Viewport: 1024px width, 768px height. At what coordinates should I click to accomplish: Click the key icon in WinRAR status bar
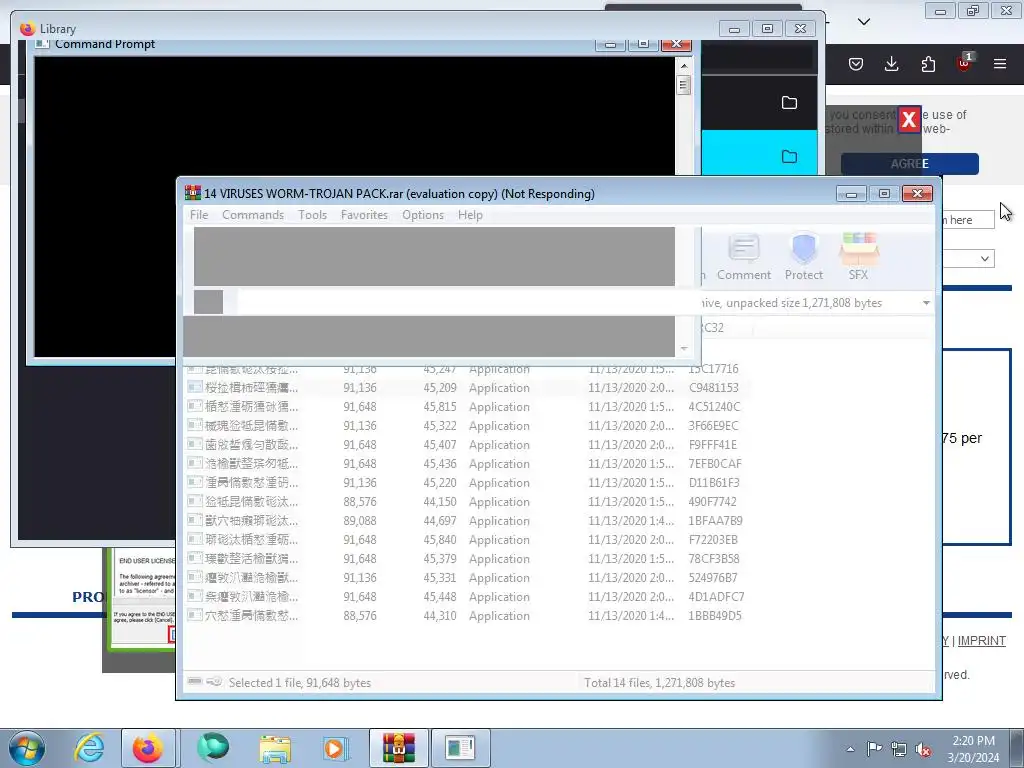[x=214, y=681]
